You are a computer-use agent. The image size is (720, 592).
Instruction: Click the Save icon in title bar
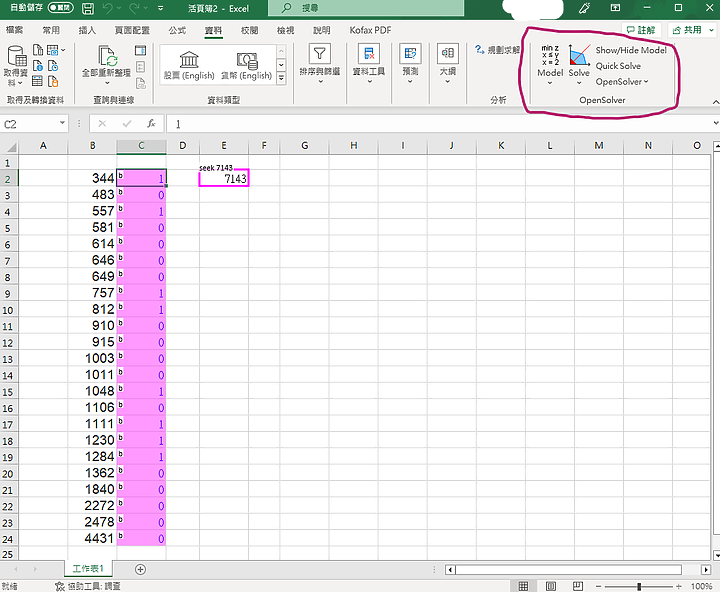pyautogui.click(x=87, y=8)
